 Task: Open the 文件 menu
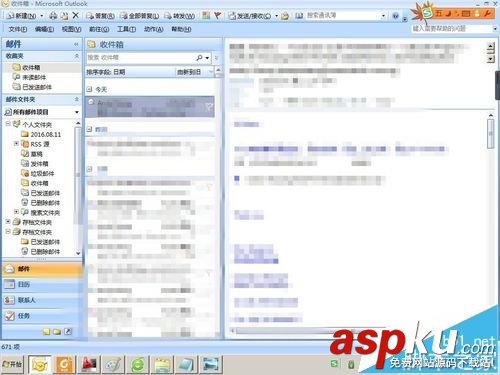pyautogui.click(x=18, y=29)
